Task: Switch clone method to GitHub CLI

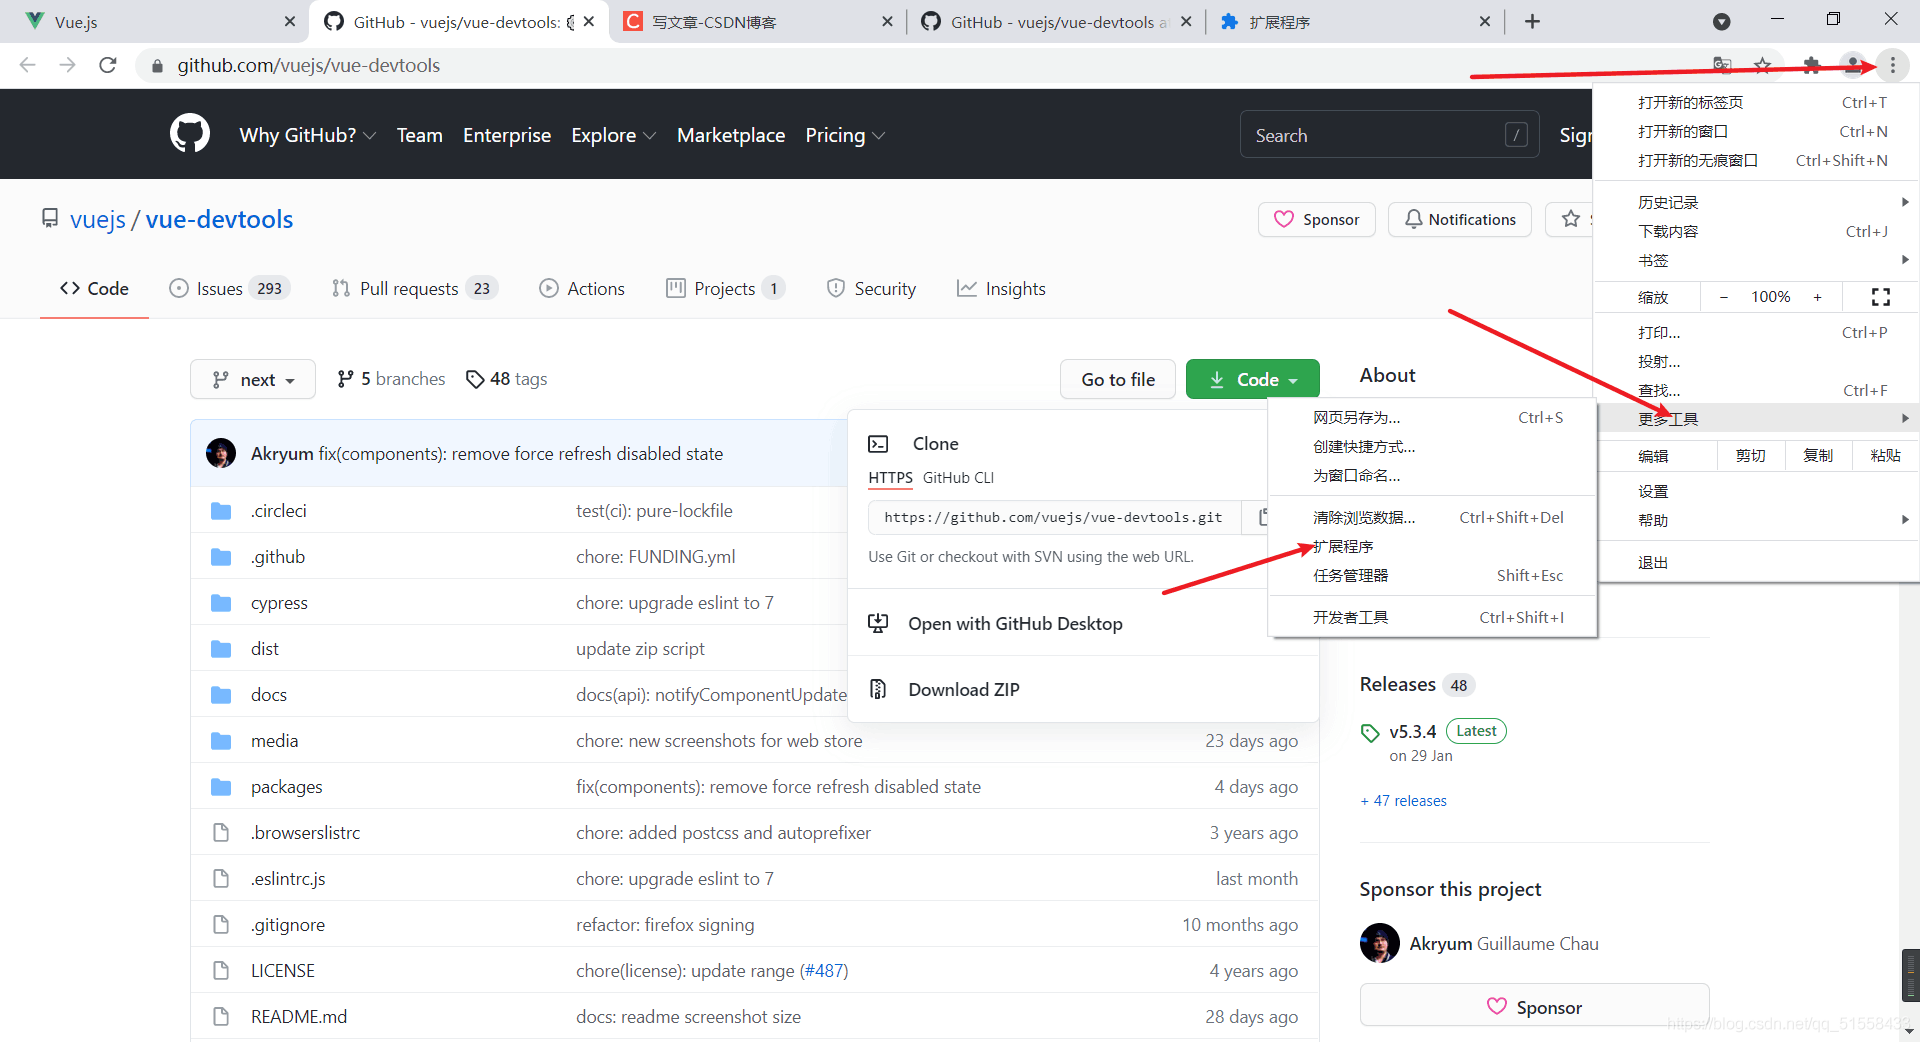Action: 958,478
